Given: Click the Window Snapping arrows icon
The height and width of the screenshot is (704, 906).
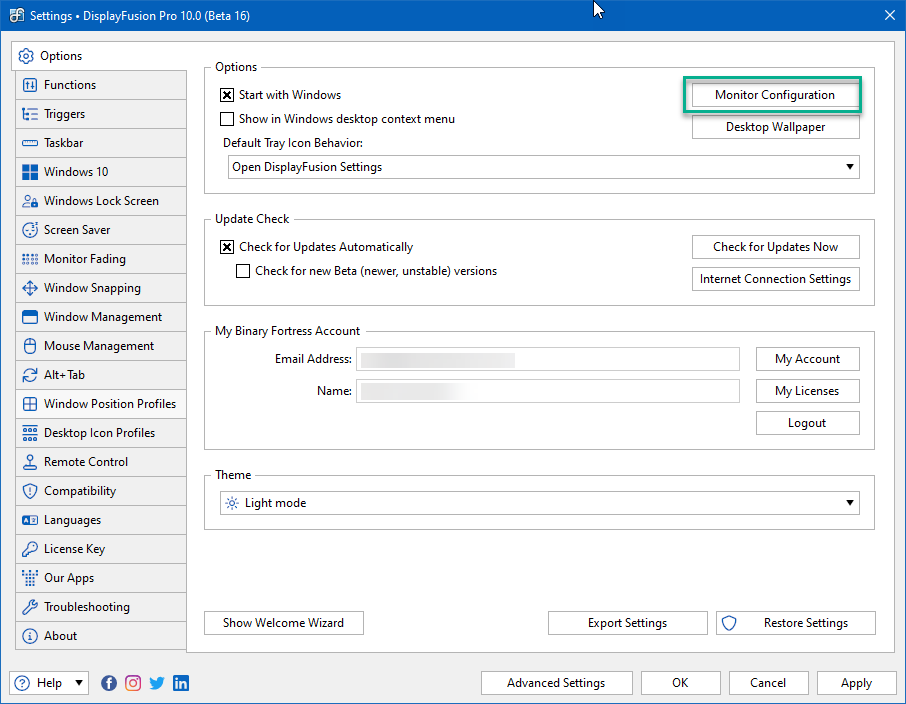Looking at the screenshot, I should pyautogui.click(x=29, y=288).
